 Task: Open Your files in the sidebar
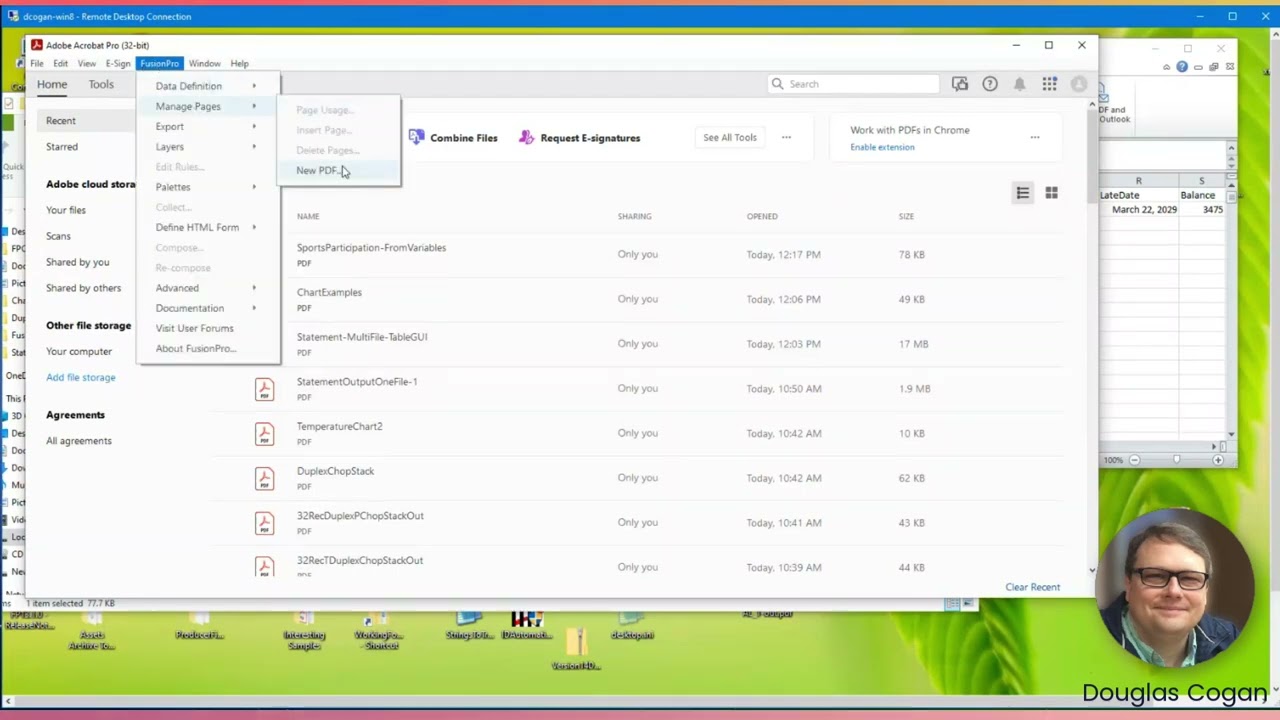click(66, 210)
